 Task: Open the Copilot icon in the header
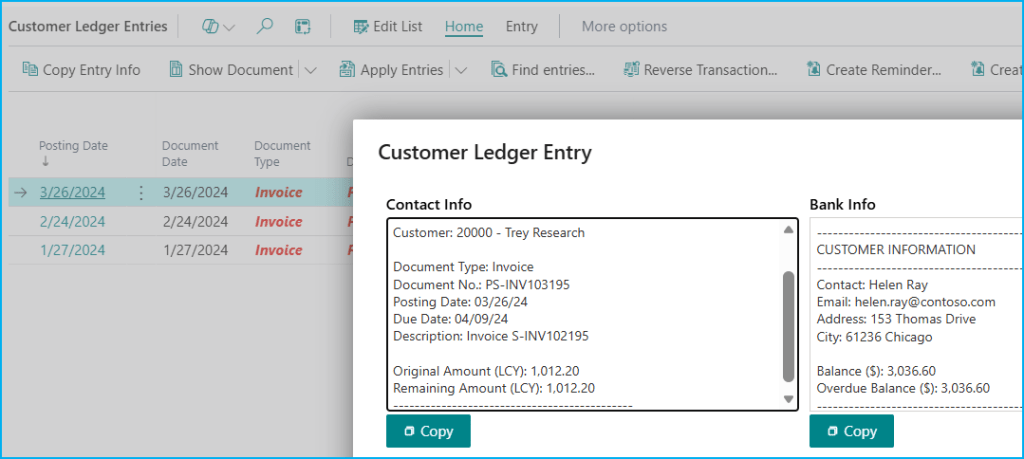coord(210,27)
